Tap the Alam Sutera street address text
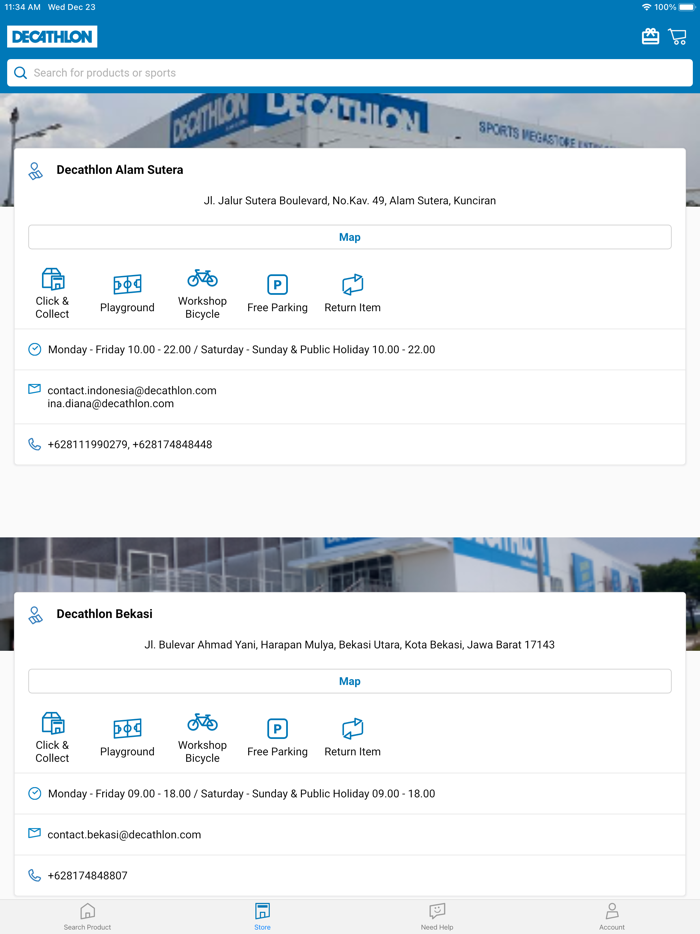Image resolution: width=700 pixels, height=934 pixels. pyautogui.click(x=350, y=201)
